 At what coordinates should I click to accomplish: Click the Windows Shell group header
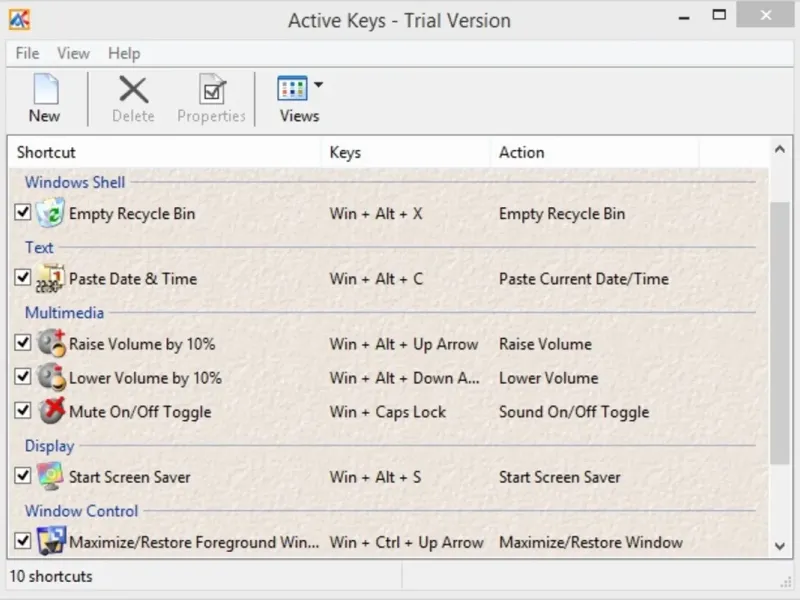(75, 182)
